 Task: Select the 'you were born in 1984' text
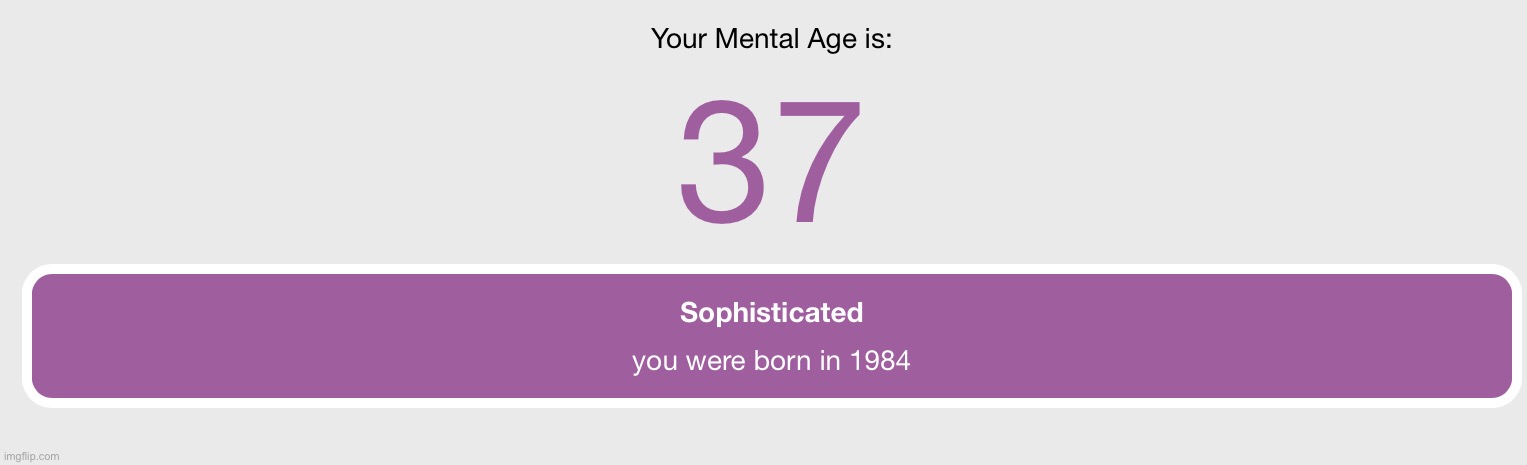[771, 361]
